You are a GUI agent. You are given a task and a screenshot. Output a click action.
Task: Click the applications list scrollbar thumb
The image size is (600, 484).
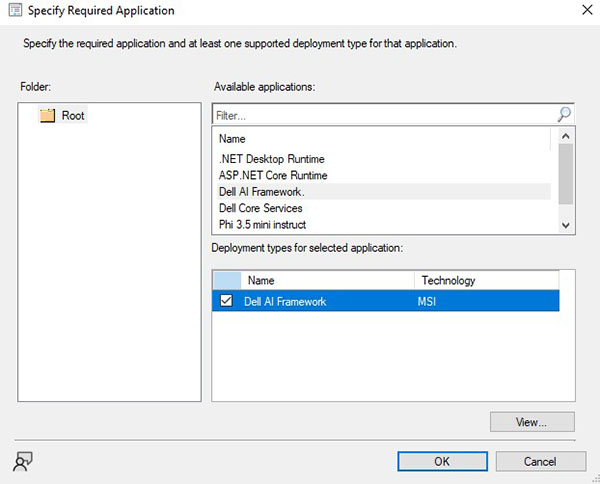(566, 172)
